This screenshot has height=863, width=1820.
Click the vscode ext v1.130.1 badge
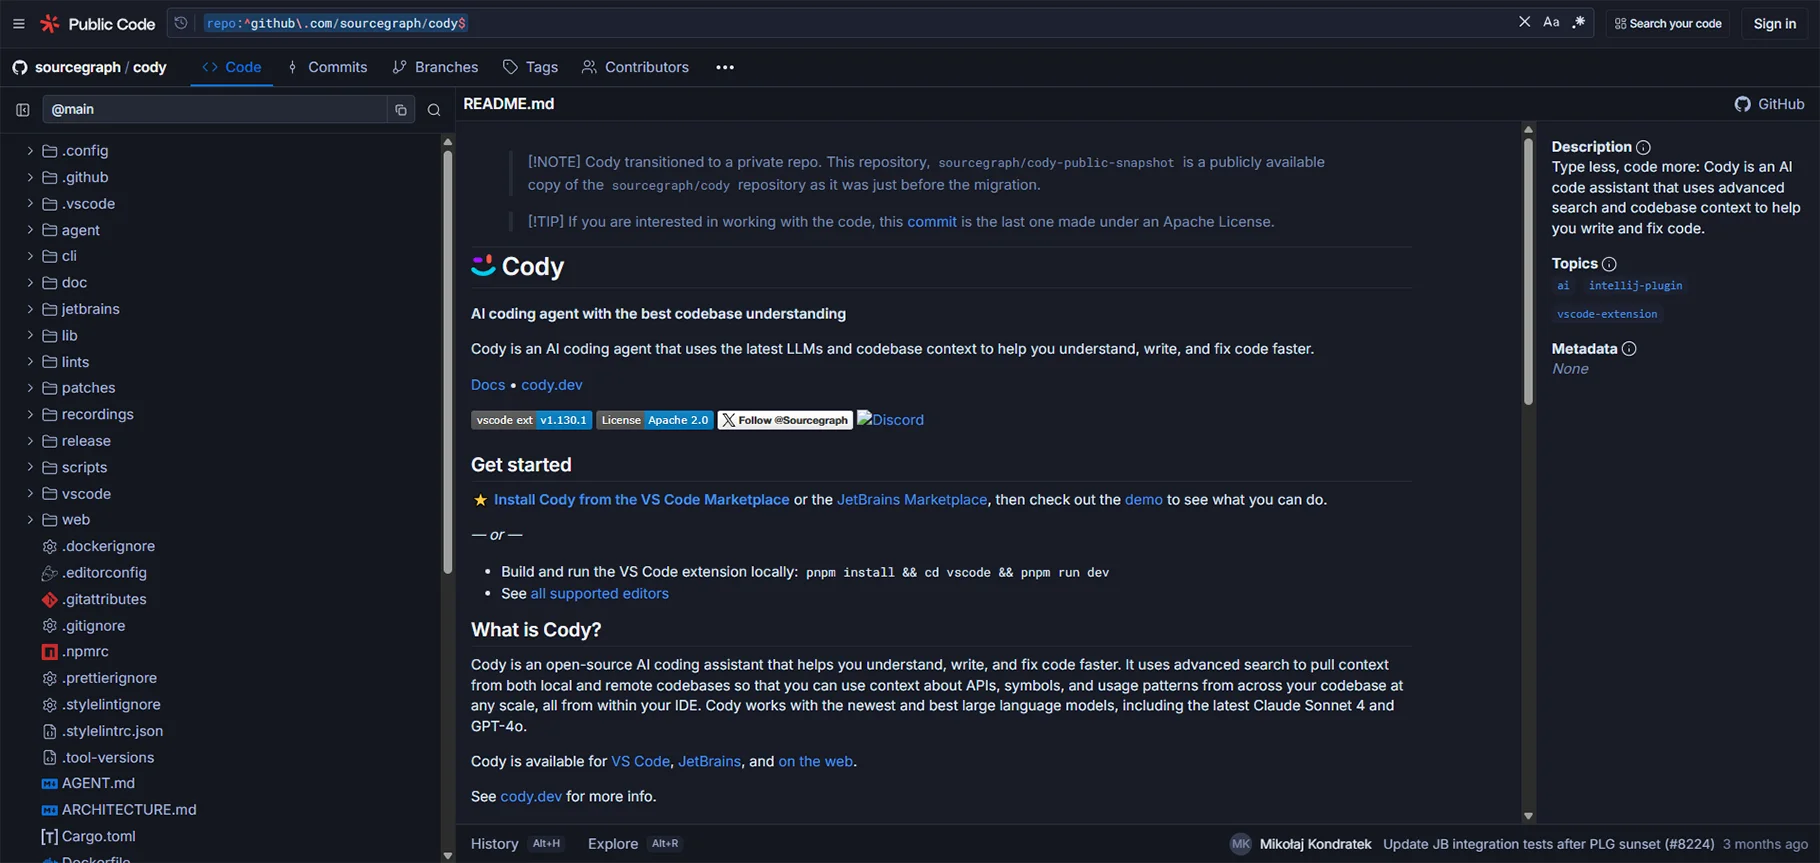[x=531, y=420]
